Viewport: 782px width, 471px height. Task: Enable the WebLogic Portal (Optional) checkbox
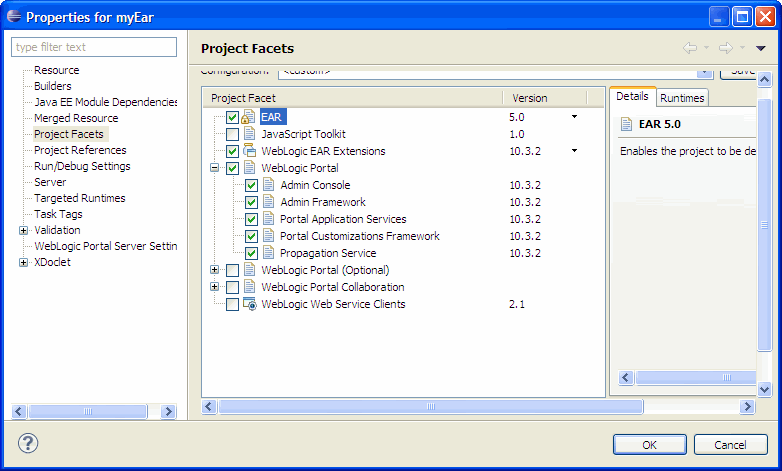coord(232,270)
